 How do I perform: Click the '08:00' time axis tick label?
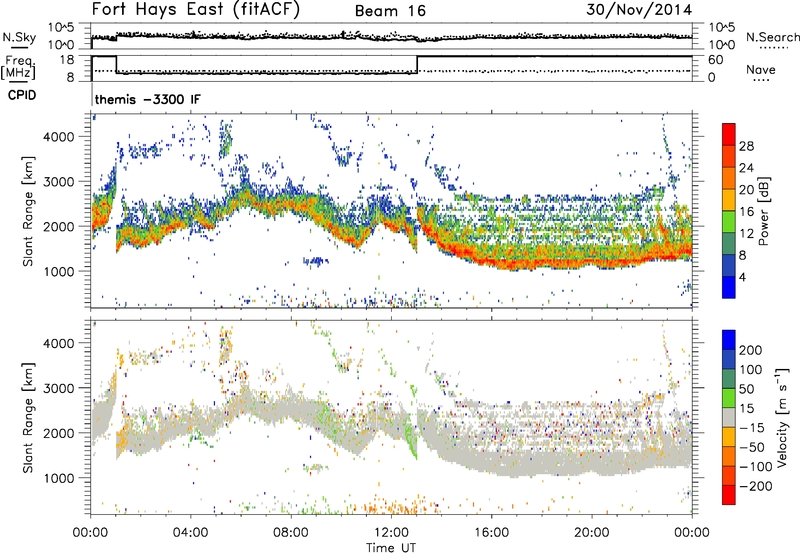point(291,533)
